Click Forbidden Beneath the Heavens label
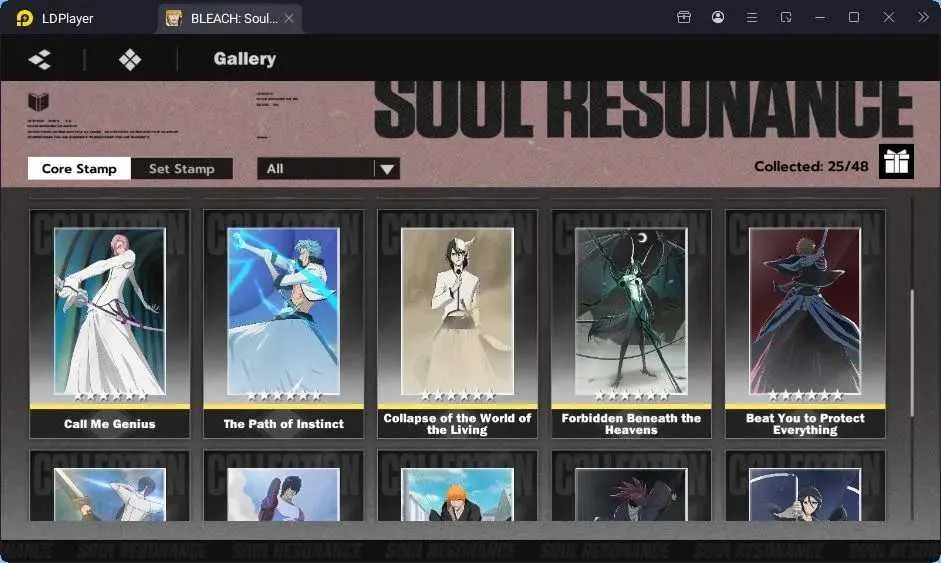Image resolution: width=941 pixels, height=563 pixels. click(x=631, y=424)
